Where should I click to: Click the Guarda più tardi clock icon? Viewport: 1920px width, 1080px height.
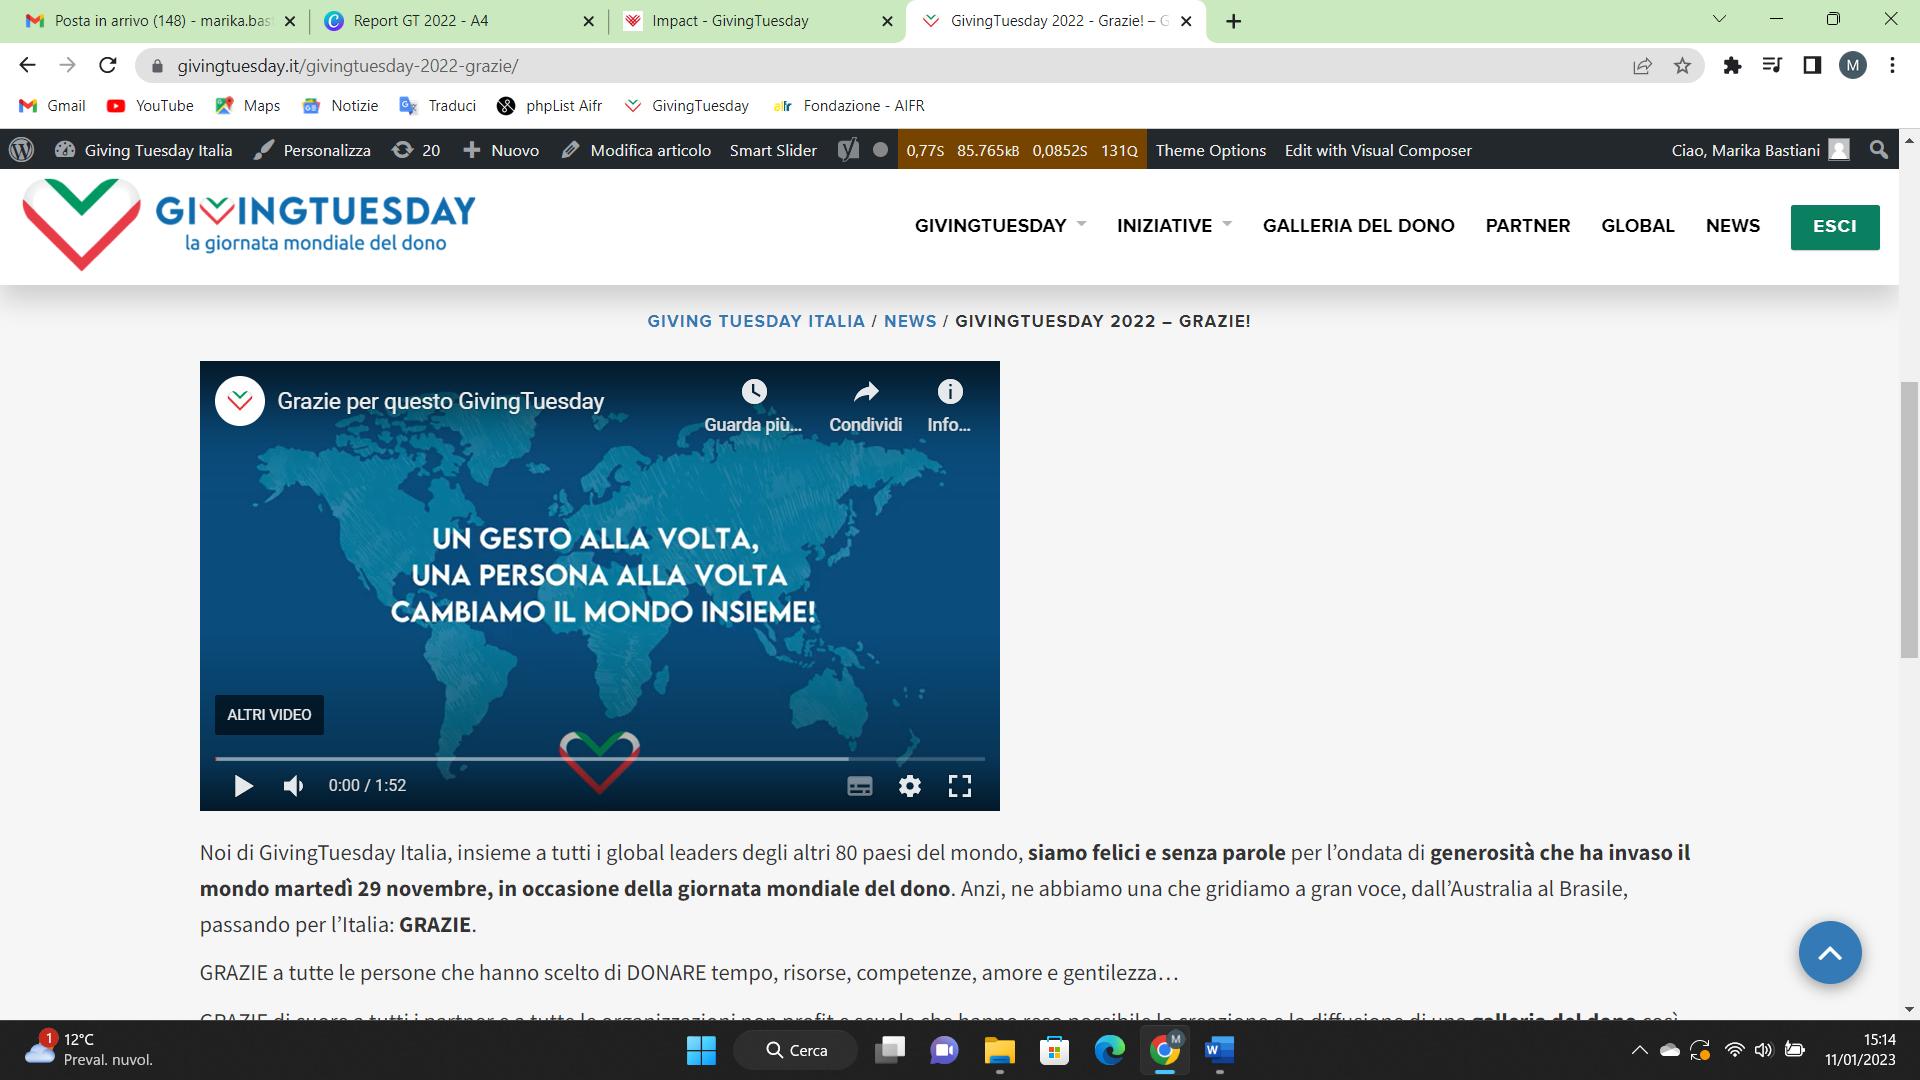point(754,392)
